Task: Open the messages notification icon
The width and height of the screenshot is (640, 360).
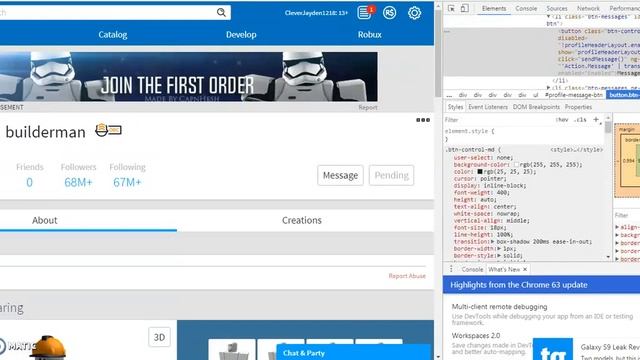Action: click(x=364, y=13)
